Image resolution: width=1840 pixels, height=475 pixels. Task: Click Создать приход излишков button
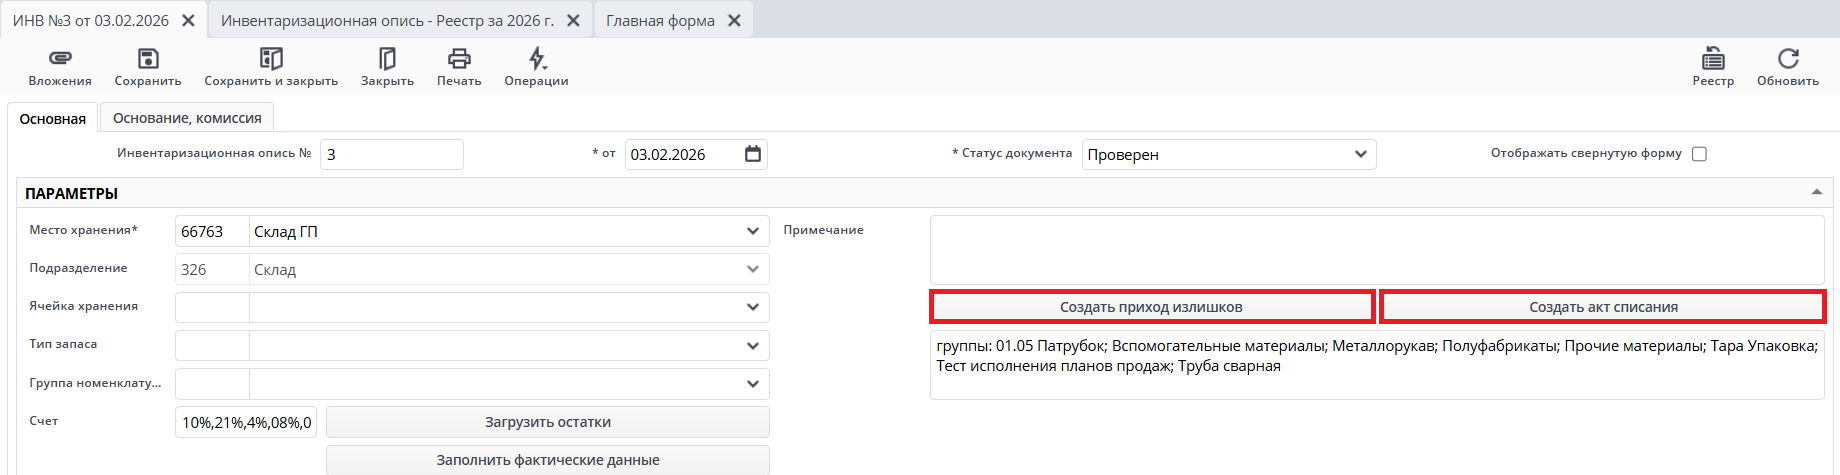[x=1151, y=307]
